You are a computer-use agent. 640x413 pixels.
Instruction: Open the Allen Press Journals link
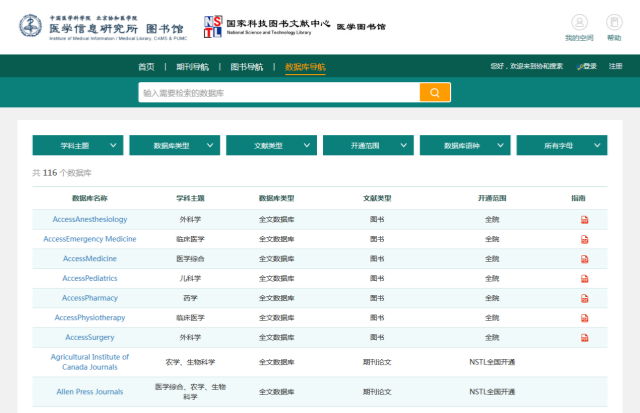coord(90,391)
